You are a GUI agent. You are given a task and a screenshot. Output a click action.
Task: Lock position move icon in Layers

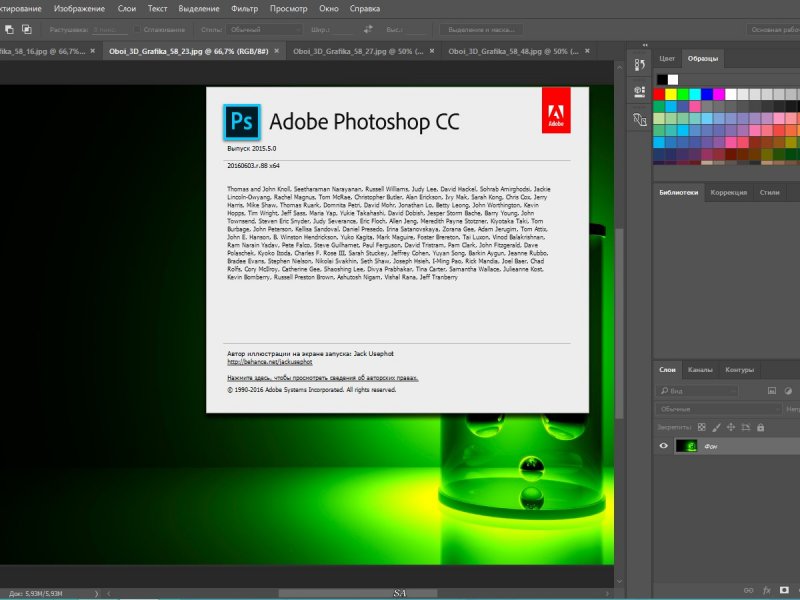(731, 427)
